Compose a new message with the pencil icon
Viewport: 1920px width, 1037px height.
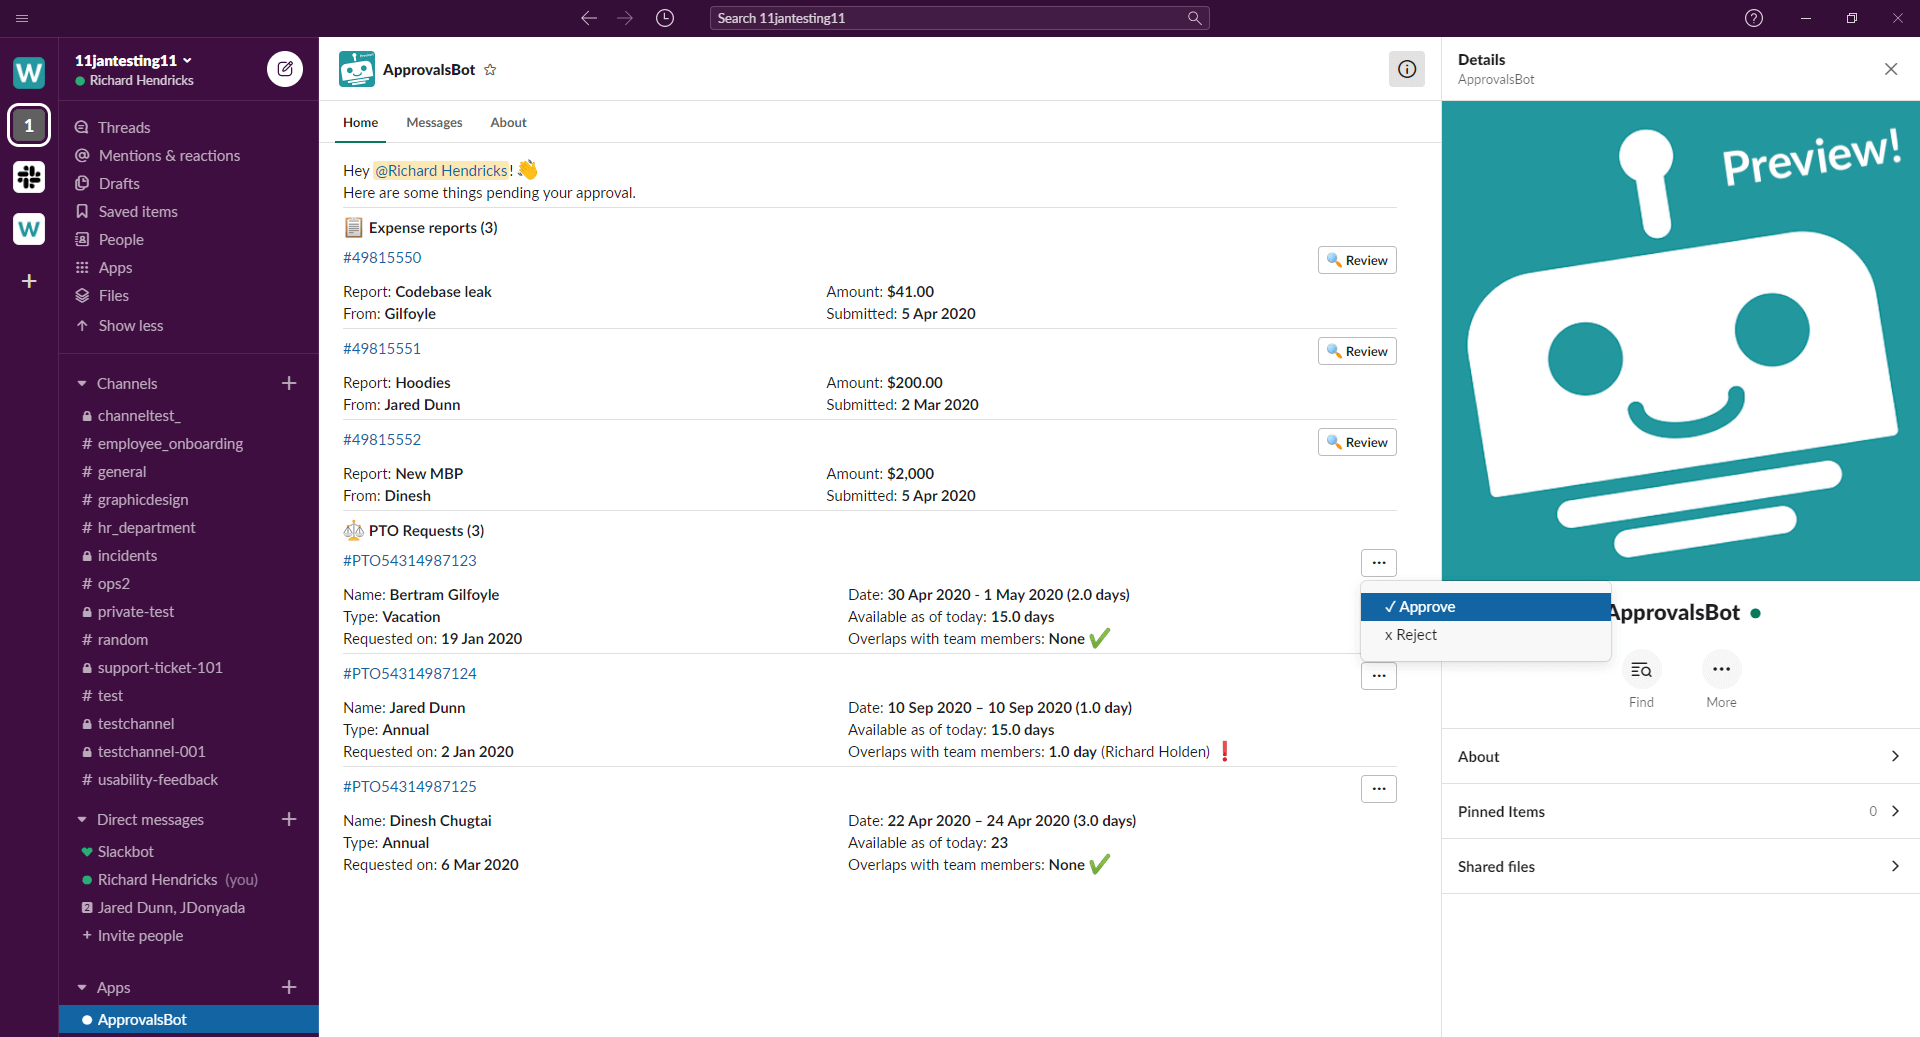click(285, 69)
